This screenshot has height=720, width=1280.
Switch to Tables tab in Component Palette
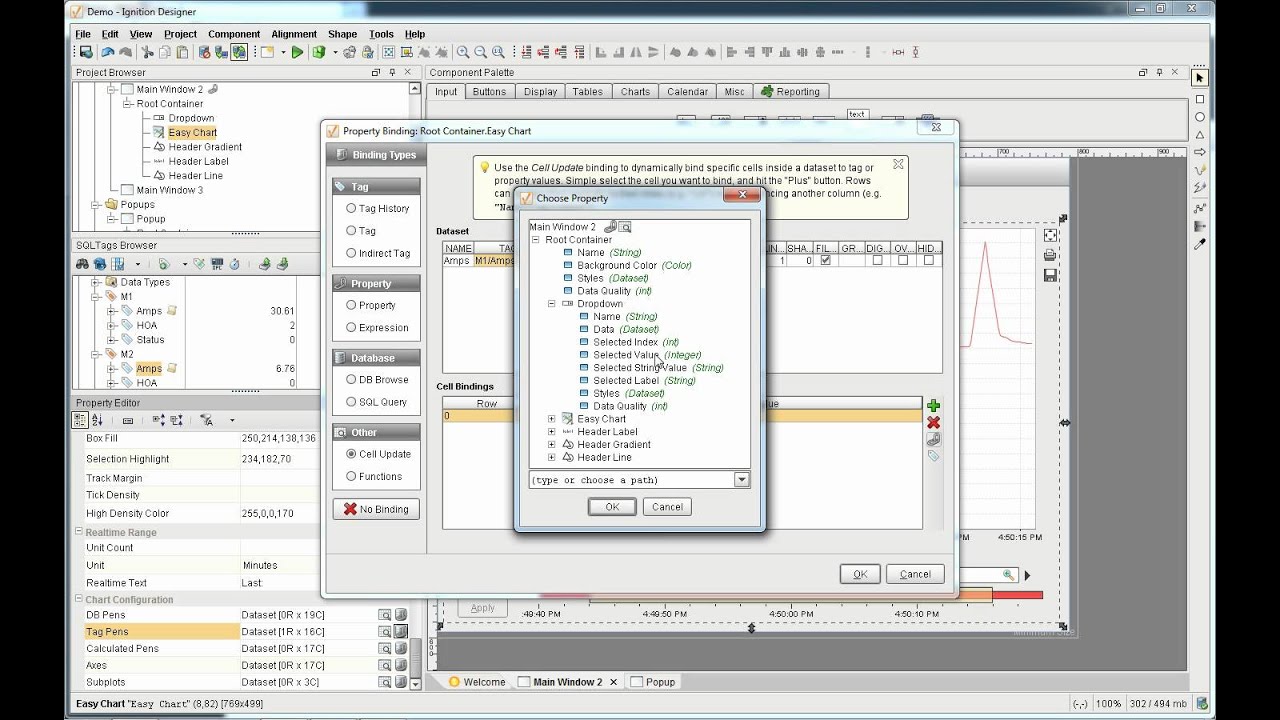click(x=587, y=91)
